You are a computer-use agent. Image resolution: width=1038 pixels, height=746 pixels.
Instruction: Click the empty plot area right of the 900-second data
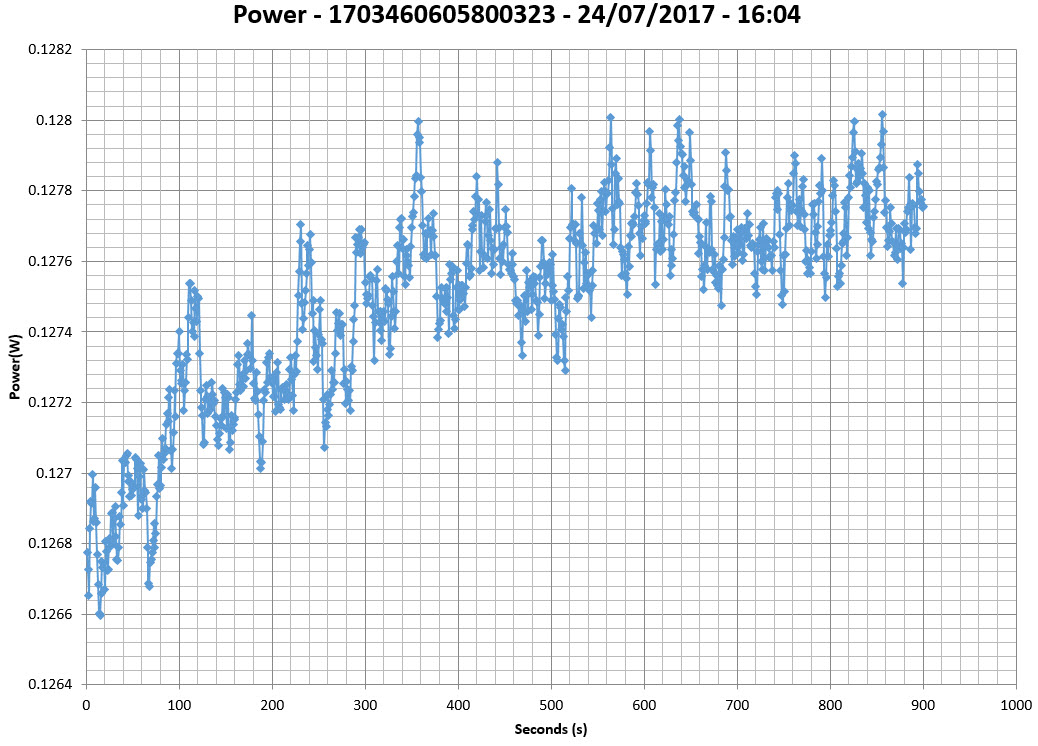[970, 400]
